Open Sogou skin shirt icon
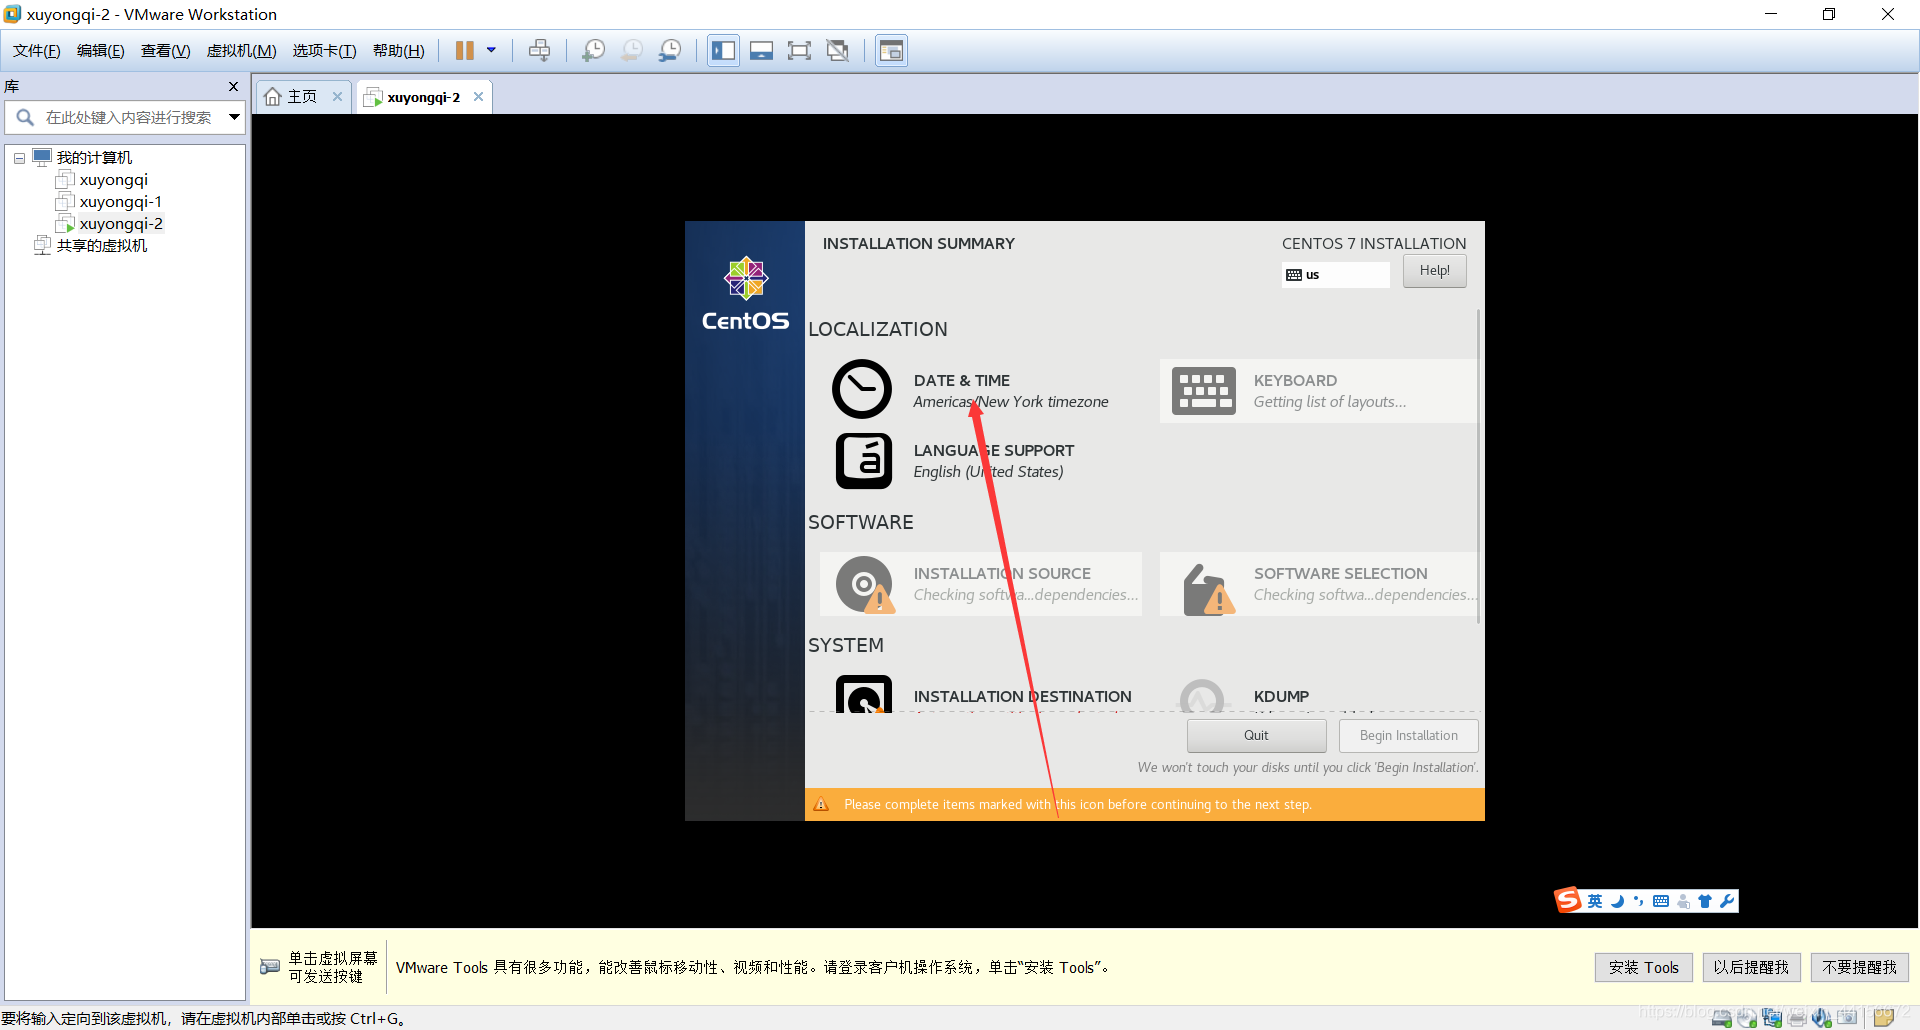Screen dimensions: 1920x1030 click(x=1705, y=901)
